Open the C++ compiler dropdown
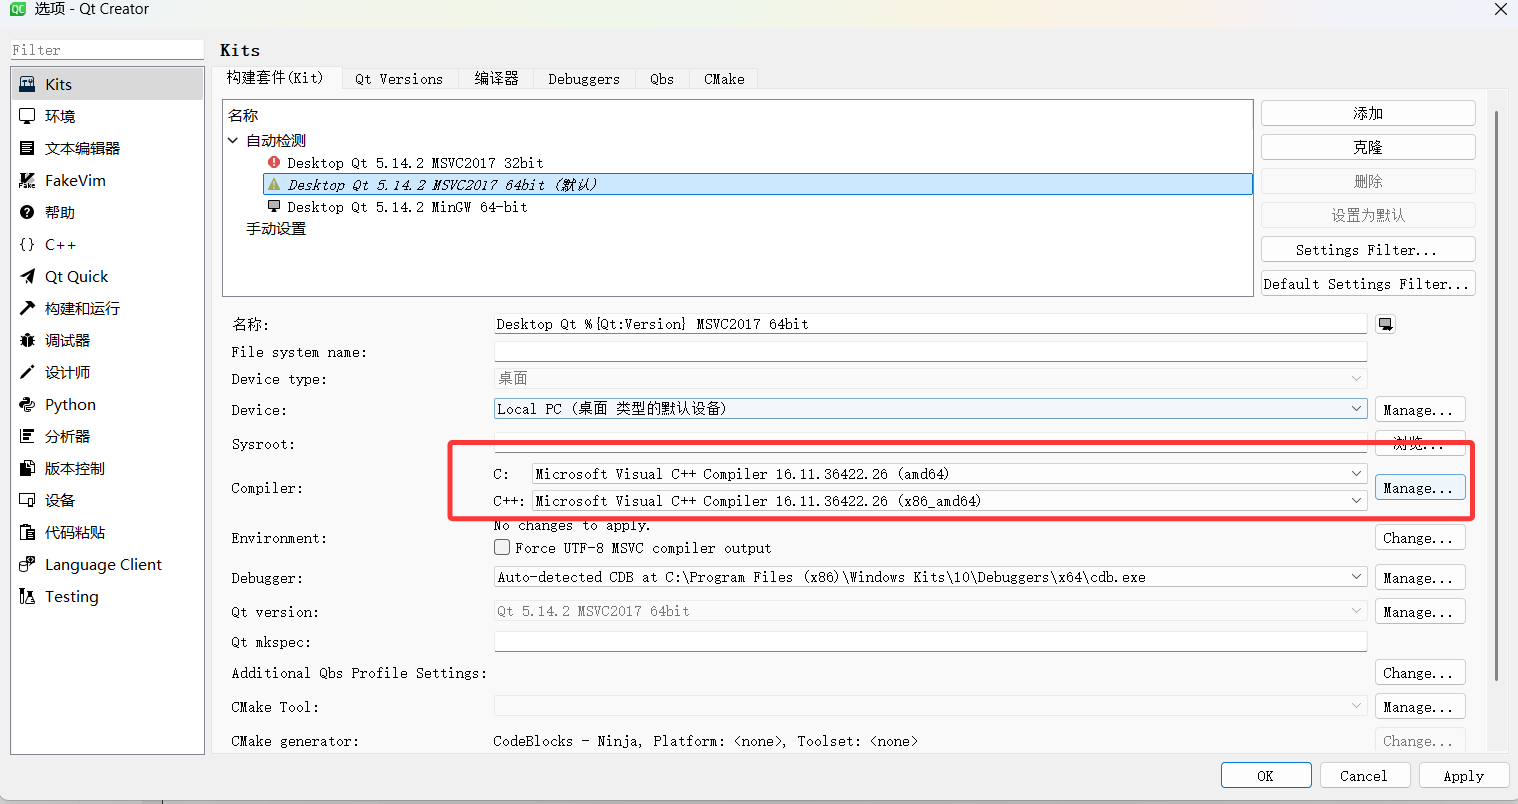This screenshot has width=1518, height=804. [x=949, y=501]
